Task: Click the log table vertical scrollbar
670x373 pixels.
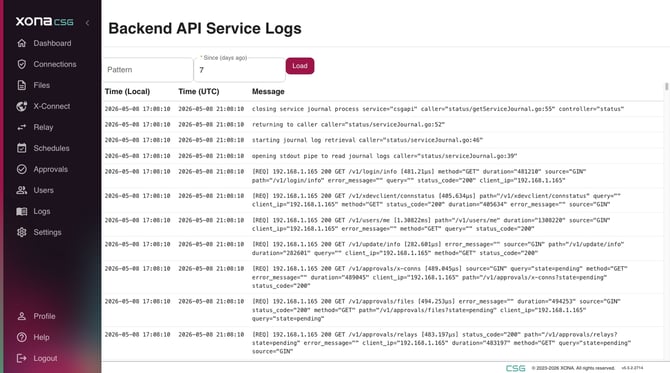Action: point(666,86)
